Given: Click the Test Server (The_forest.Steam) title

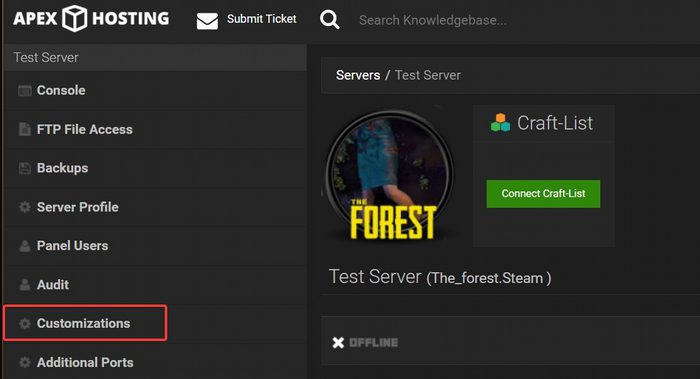Looking at the screenshot, I should [x=440, y=277].
